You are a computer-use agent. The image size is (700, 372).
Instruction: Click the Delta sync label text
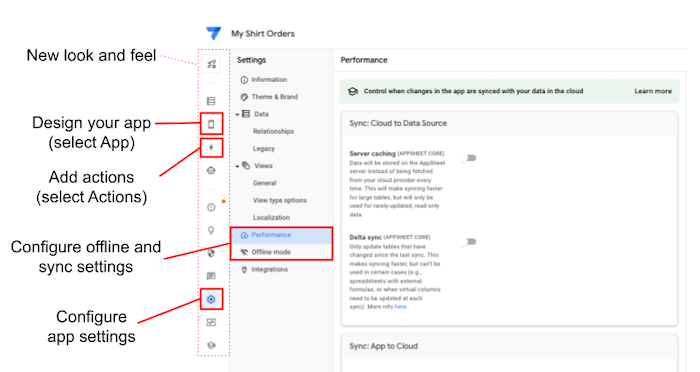(365, 238)
